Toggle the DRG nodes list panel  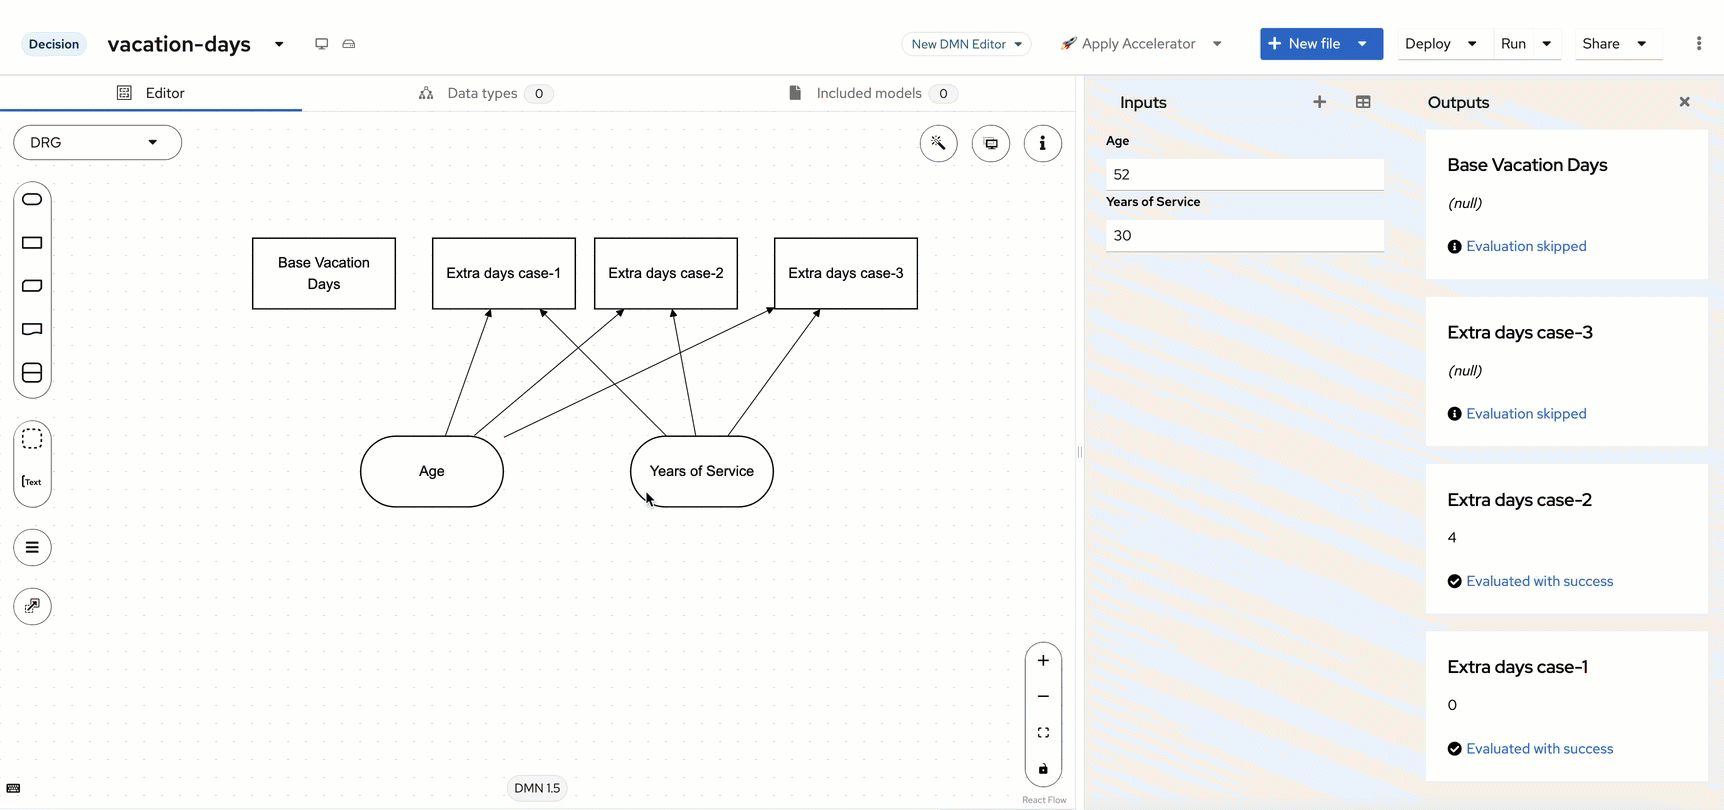(32, 548)
